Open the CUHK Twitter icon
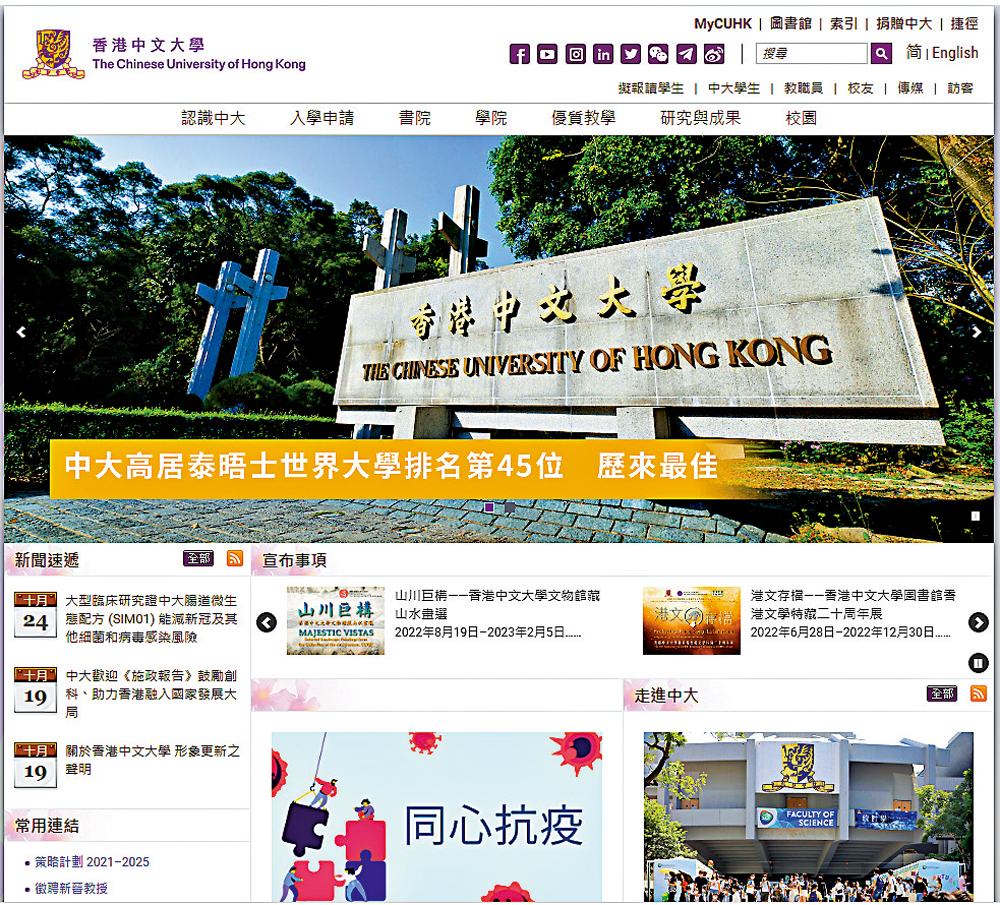 631,54
